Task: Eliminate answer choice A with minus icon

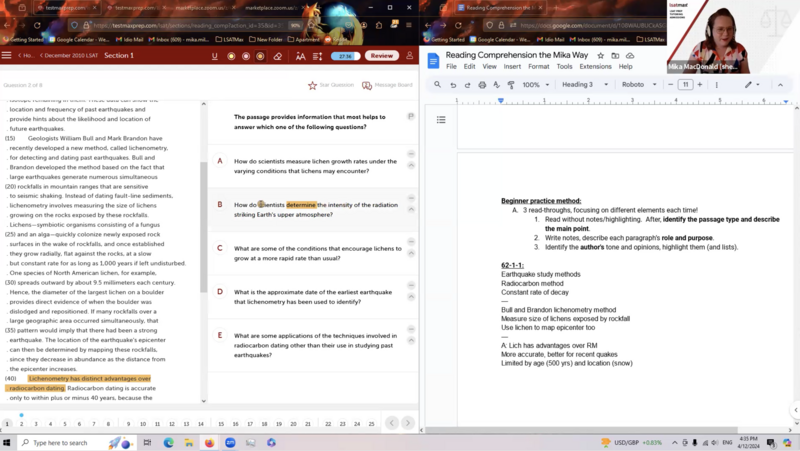Action: click(411, 154)
